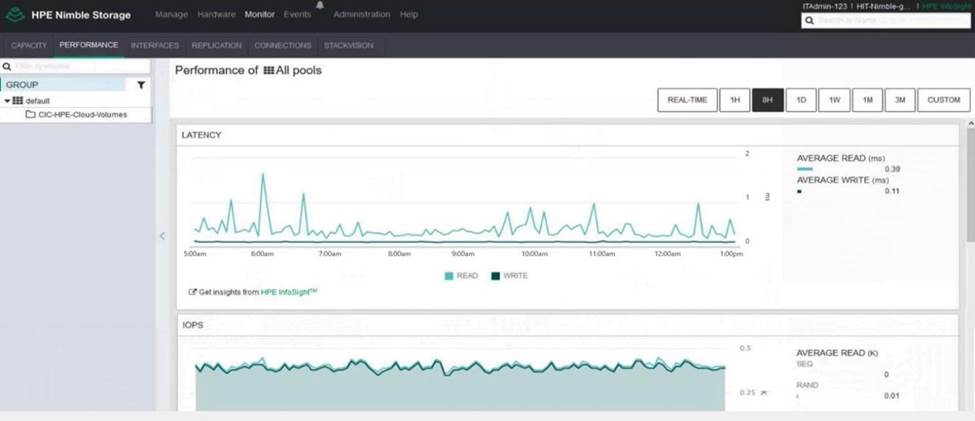Open the Administration menu
The image size is (975, 421).
tap(361, 15)
